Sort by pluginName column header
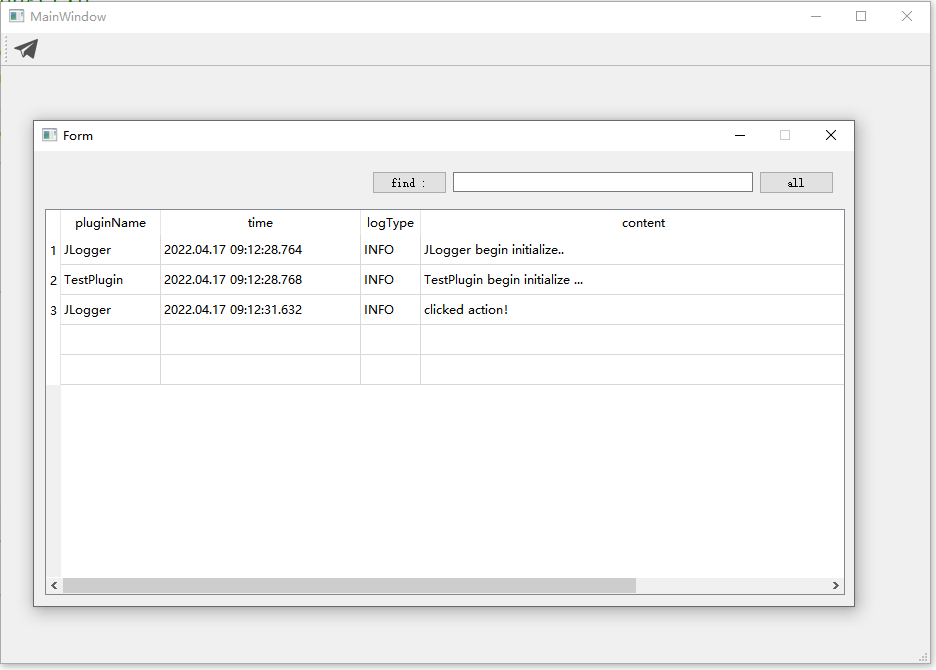Viewport: 936px width, 670px height. (x=110, y=223)
